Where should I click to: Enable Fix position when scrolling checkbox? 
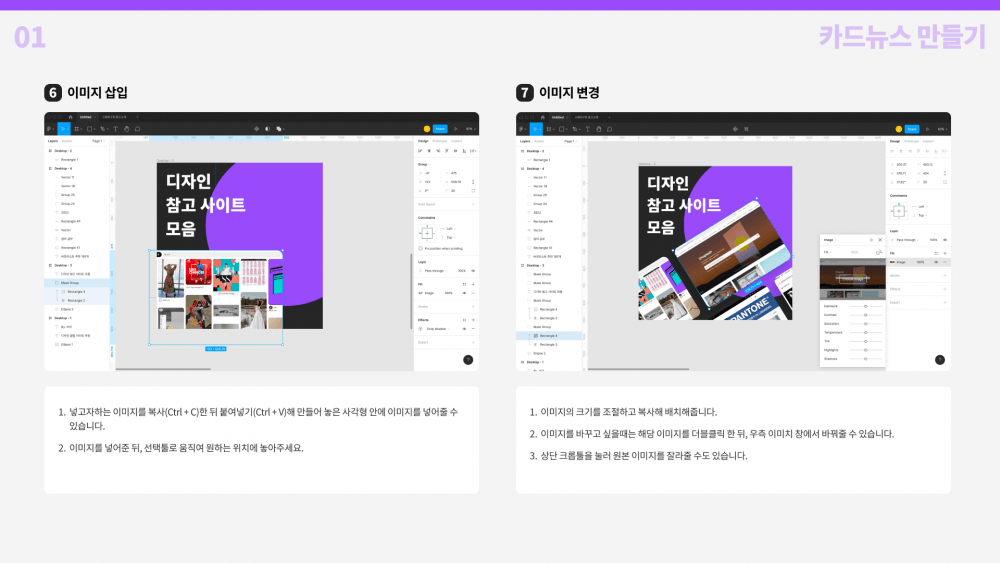tap(420, 248)
